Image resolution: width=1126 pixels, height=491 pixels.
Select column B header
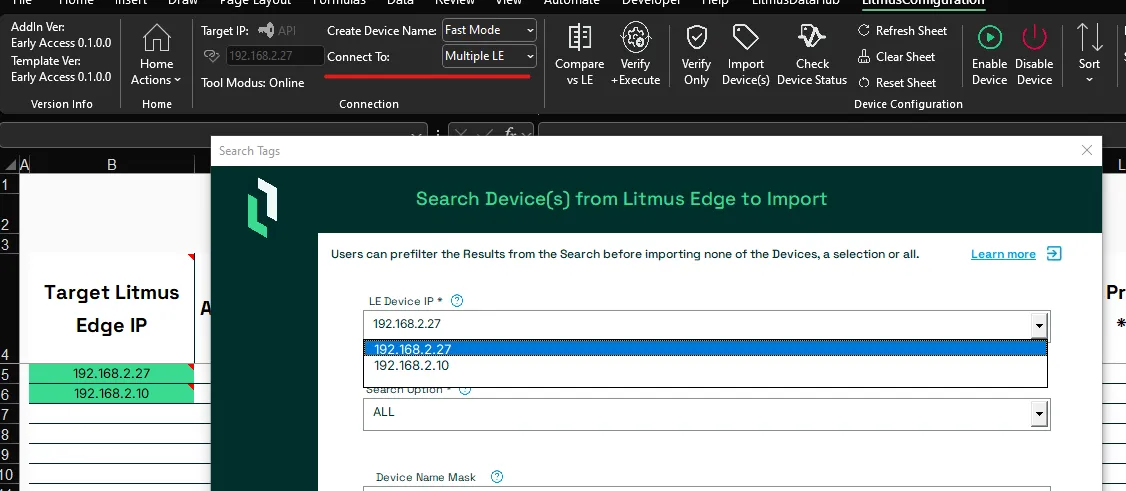(112, 165)
